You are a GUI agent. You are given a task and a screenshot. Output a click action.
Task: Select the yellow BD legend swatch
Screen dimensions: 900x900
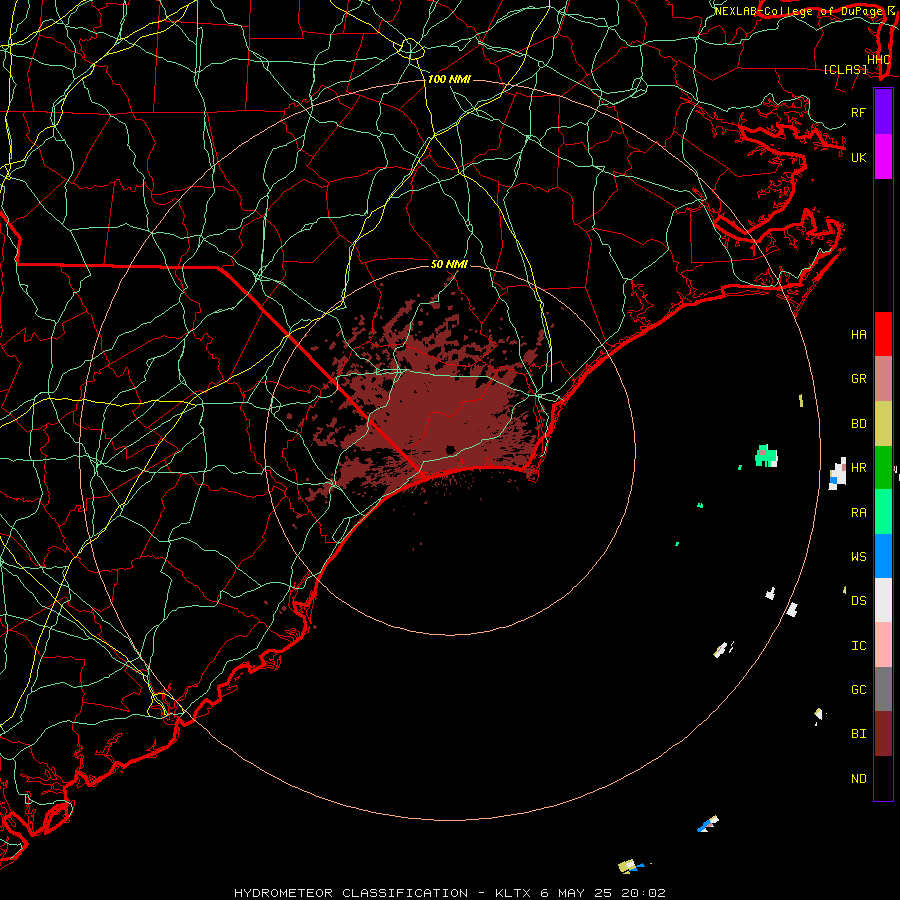883,424
